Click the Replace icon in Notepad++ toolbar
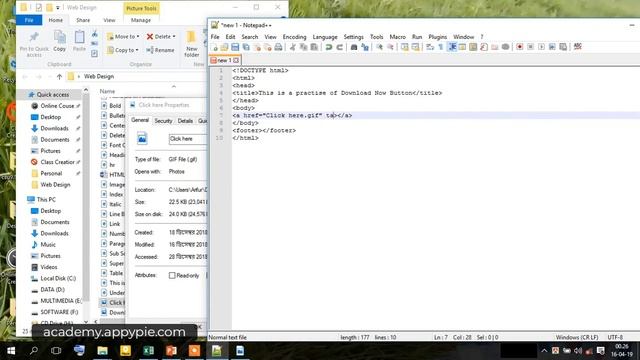Image resolution: width=640 pixels, height=360 pixels. tap(364, 47)
